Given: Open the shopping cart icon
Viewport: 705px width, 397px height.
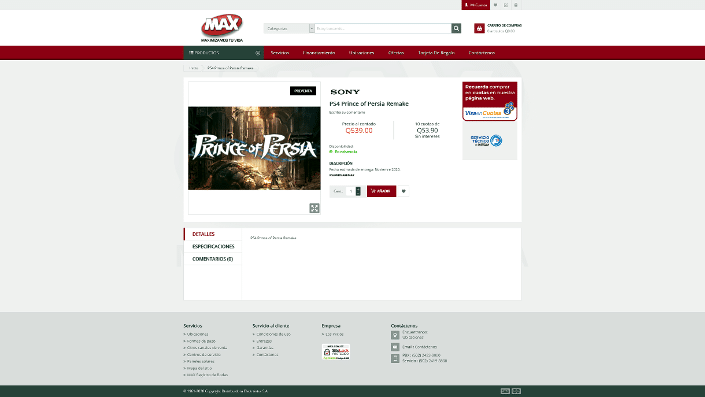Looking at the screenshot, I should pos(479,28).
